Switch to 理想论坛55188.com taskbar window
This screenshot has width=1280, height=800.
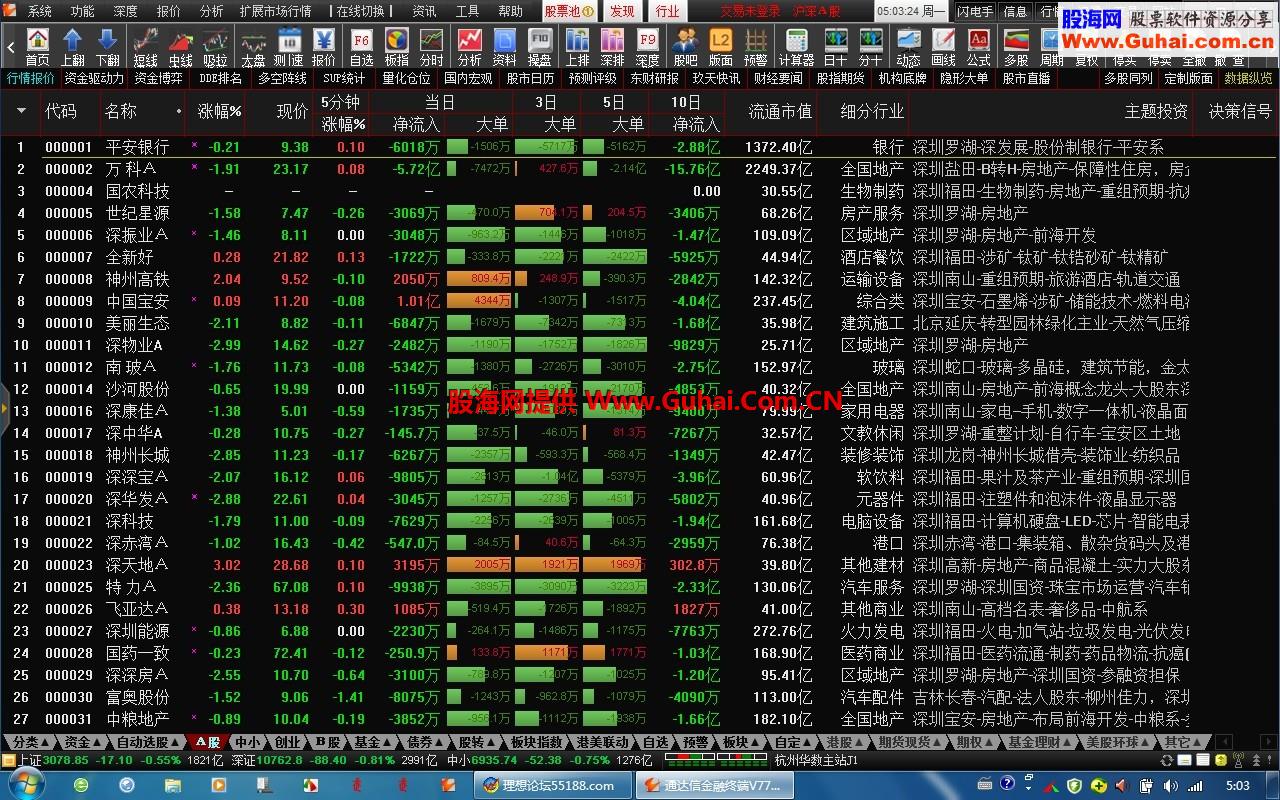(552, 785)
